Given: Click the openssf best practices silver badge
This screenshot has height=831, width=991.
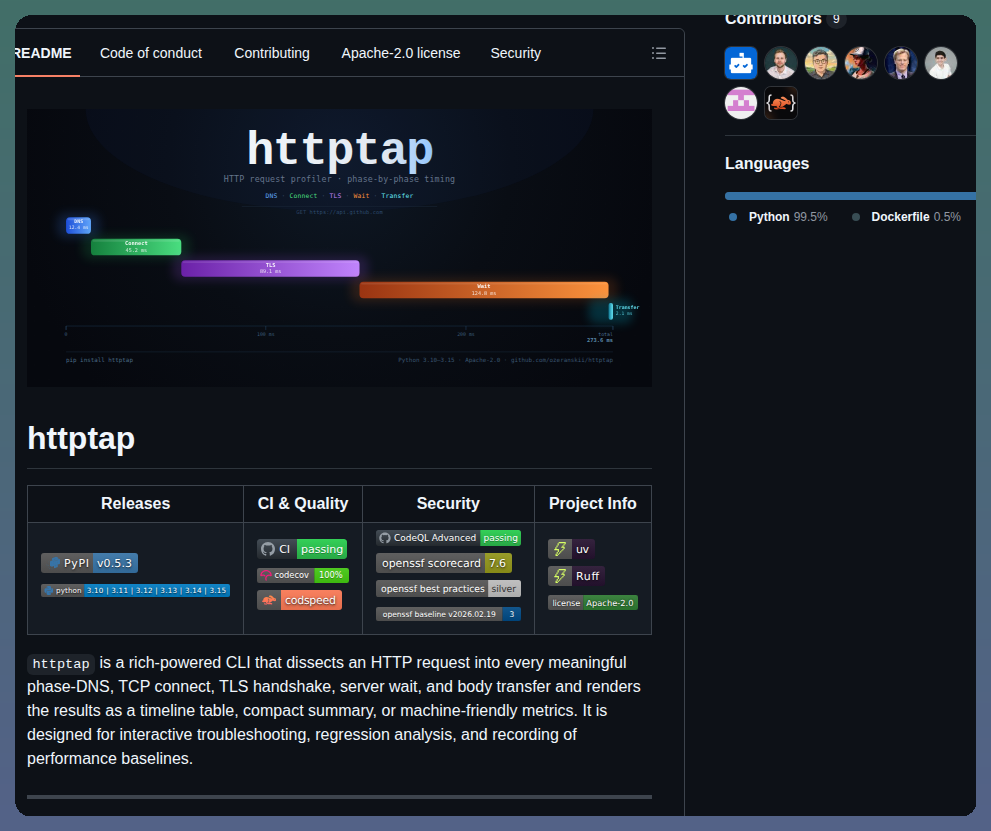Looking at the screenshot, I should (448, 589).
